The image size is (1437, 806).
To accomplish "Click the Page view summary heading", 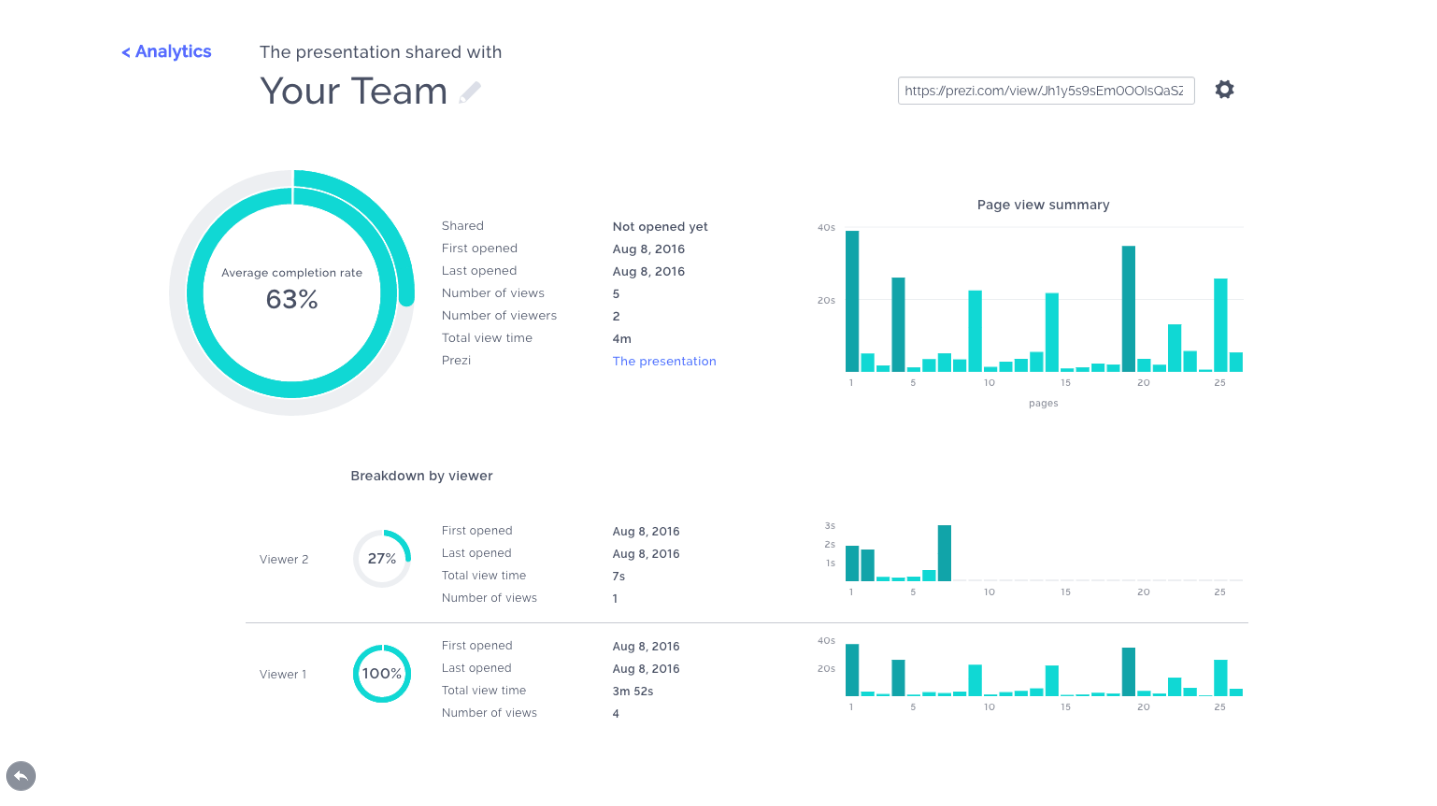I will 1043,205.
